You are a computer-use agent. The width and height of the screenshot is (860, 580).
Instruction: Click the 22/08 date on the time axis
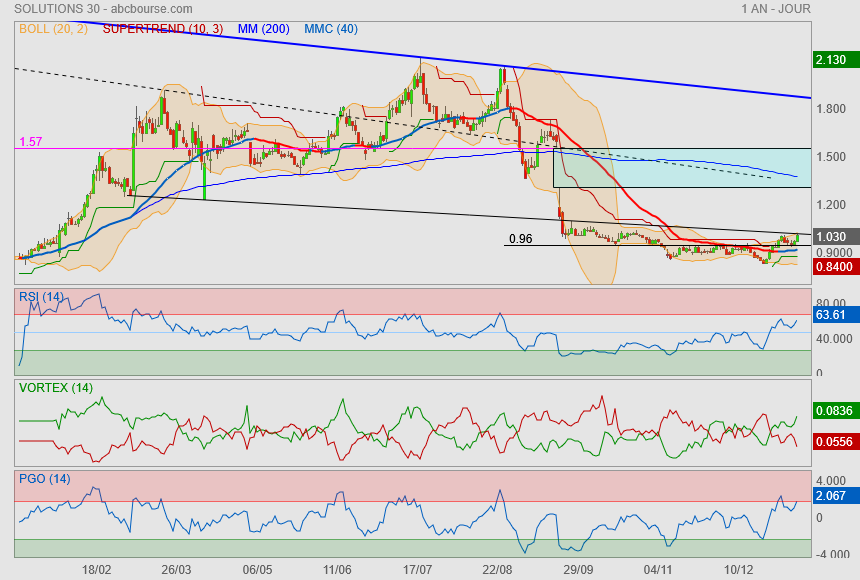(x=497, y=569)
